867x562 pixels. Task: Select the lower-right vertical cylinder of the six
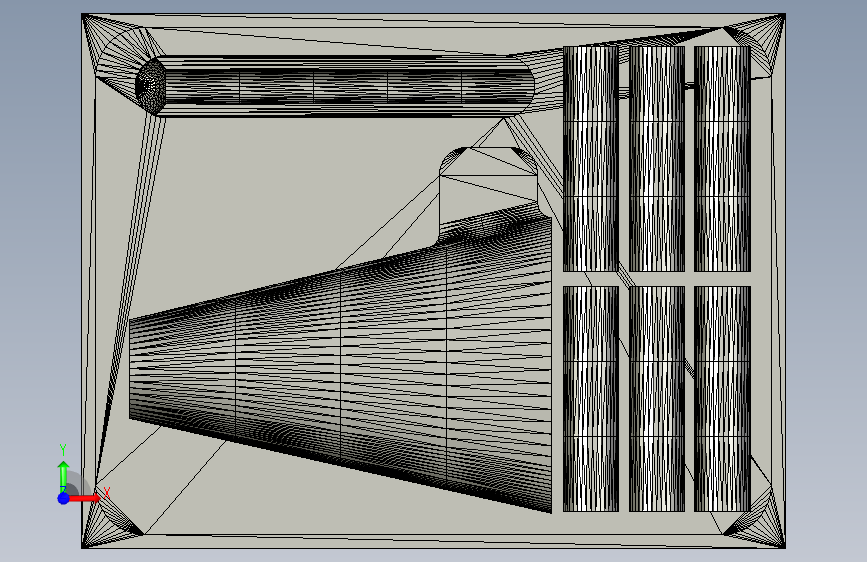tap(722, 399)
